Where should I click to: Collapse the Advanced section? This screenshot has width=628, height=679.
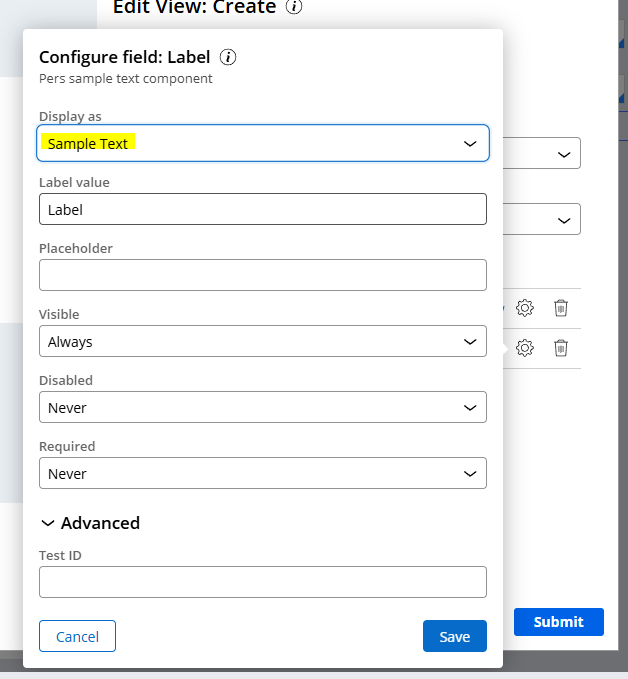point(90,523)
